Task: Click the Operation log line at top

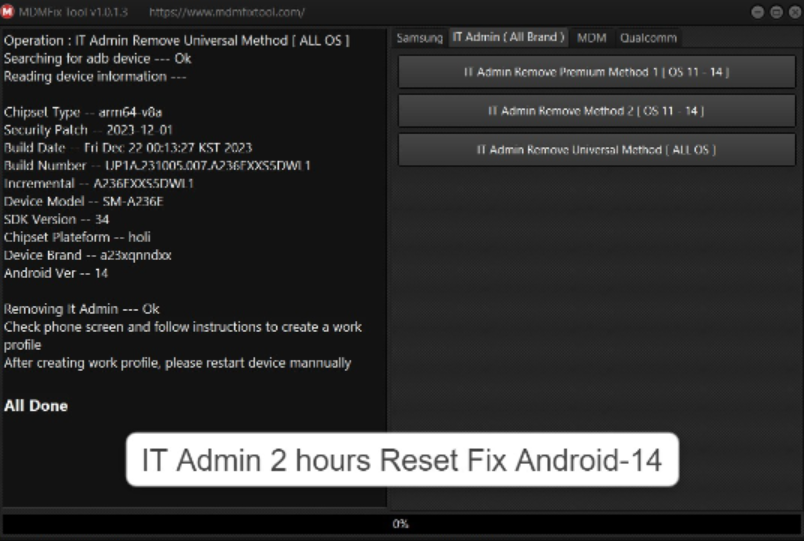Action: (x=176, y=41)
